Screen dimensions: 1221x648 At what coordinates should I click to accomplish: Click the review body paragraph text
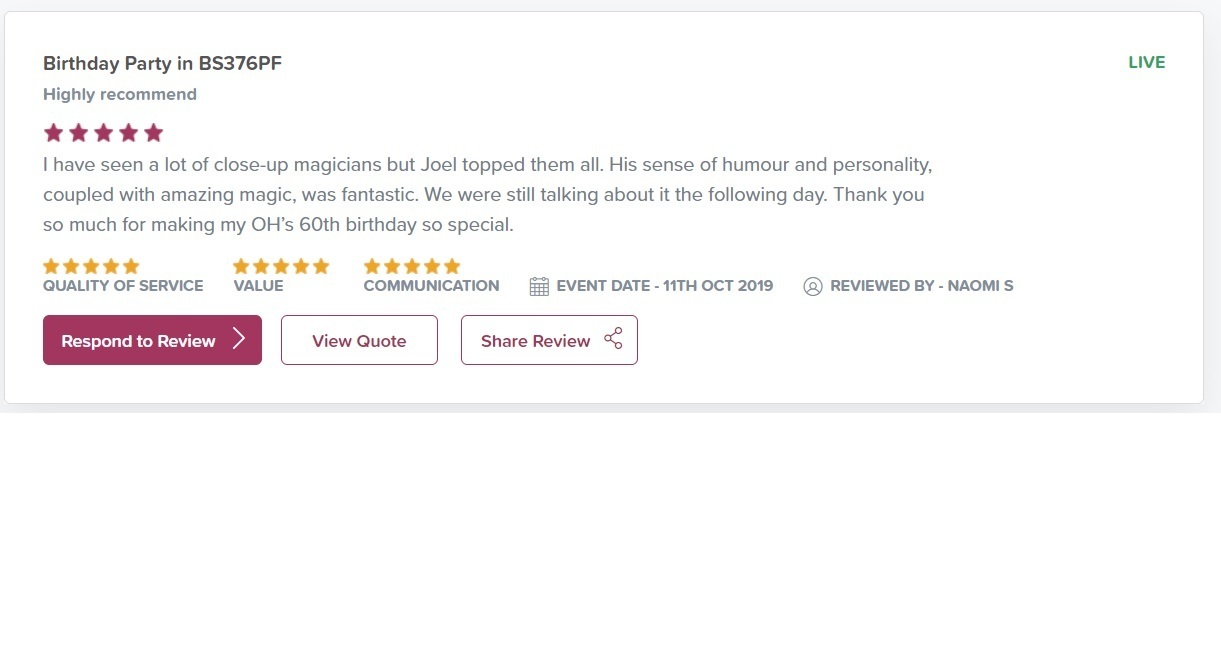pyautogui.click(x=487, y=194)
